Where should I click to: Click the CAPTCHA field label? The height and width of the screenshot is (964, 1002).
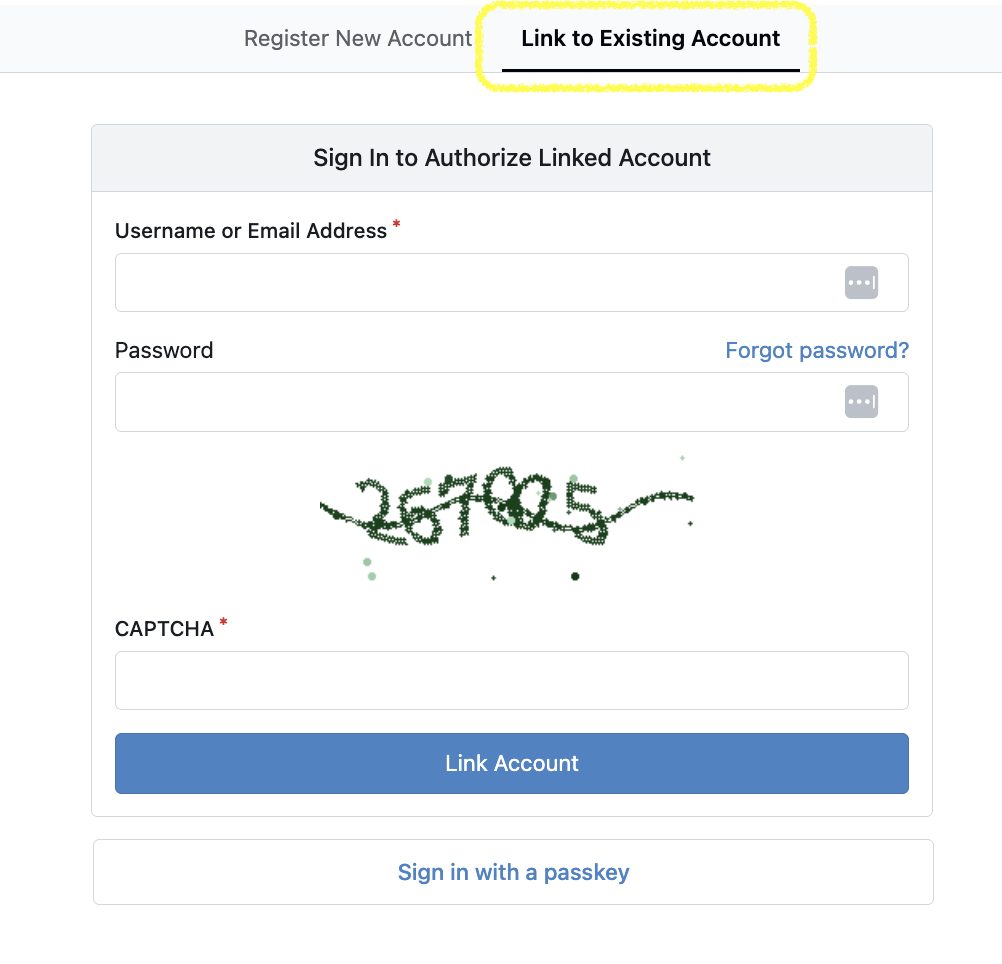click(164, 629)
